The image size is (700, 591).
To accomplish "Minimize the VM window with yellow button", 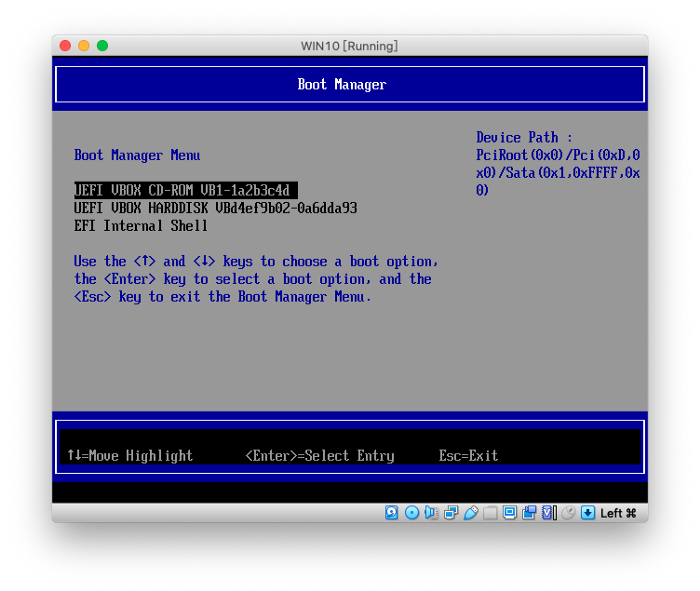I will 84,46.
